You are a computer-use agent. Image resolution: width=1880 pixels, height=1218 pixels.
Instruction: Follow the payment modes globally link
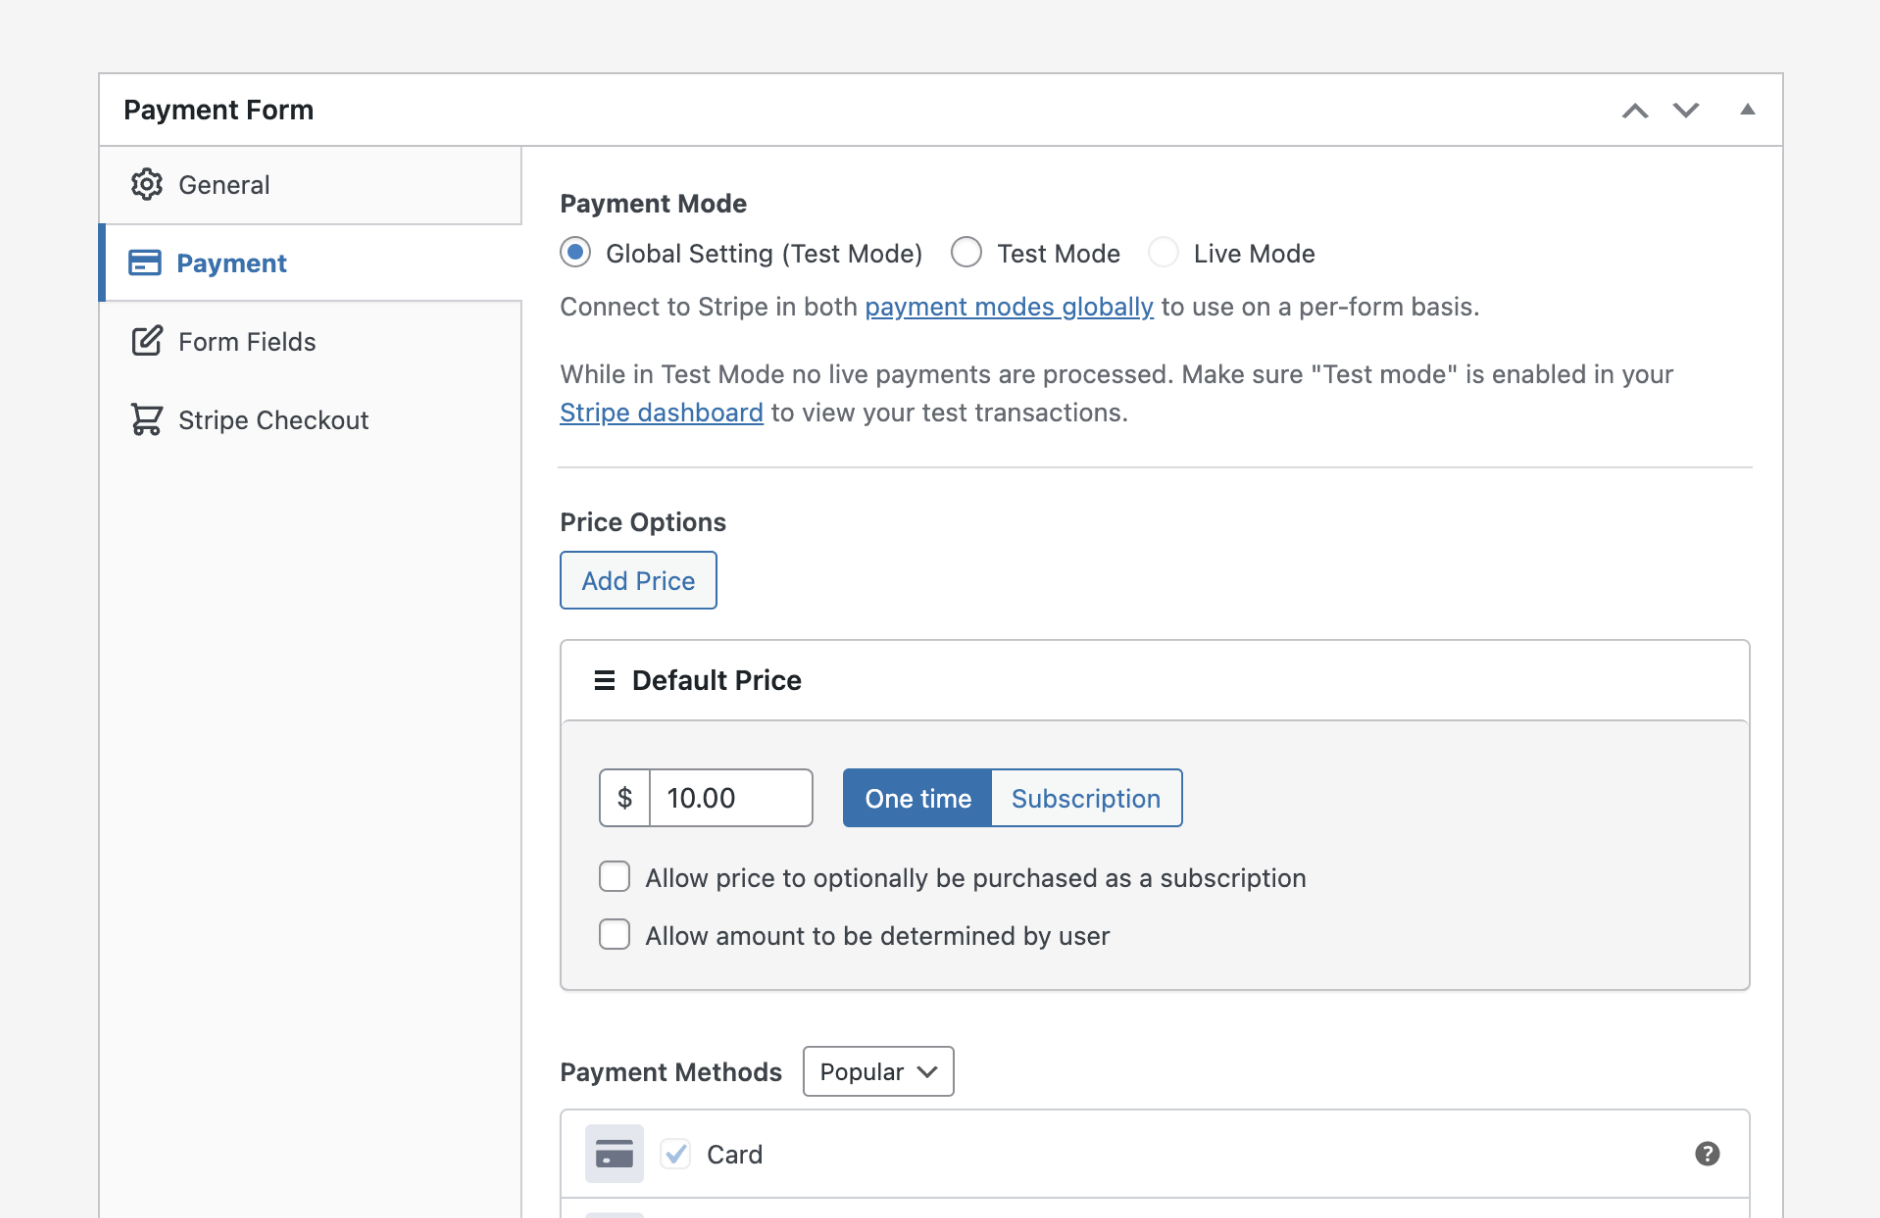(1009, 307)
